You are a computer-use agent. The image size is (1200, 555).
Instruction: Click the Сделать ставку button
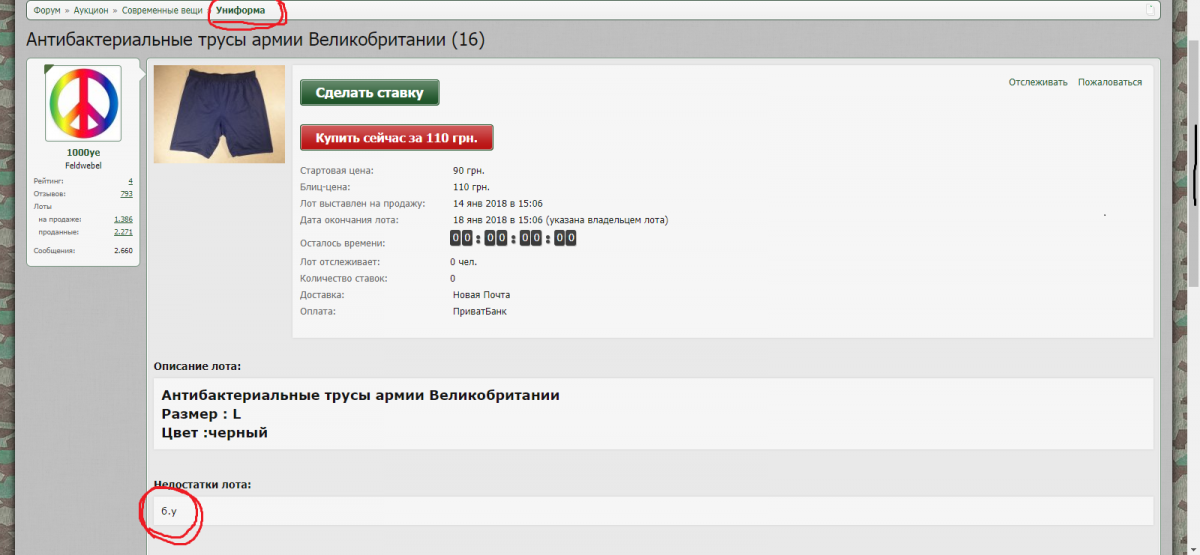[369, 93]
